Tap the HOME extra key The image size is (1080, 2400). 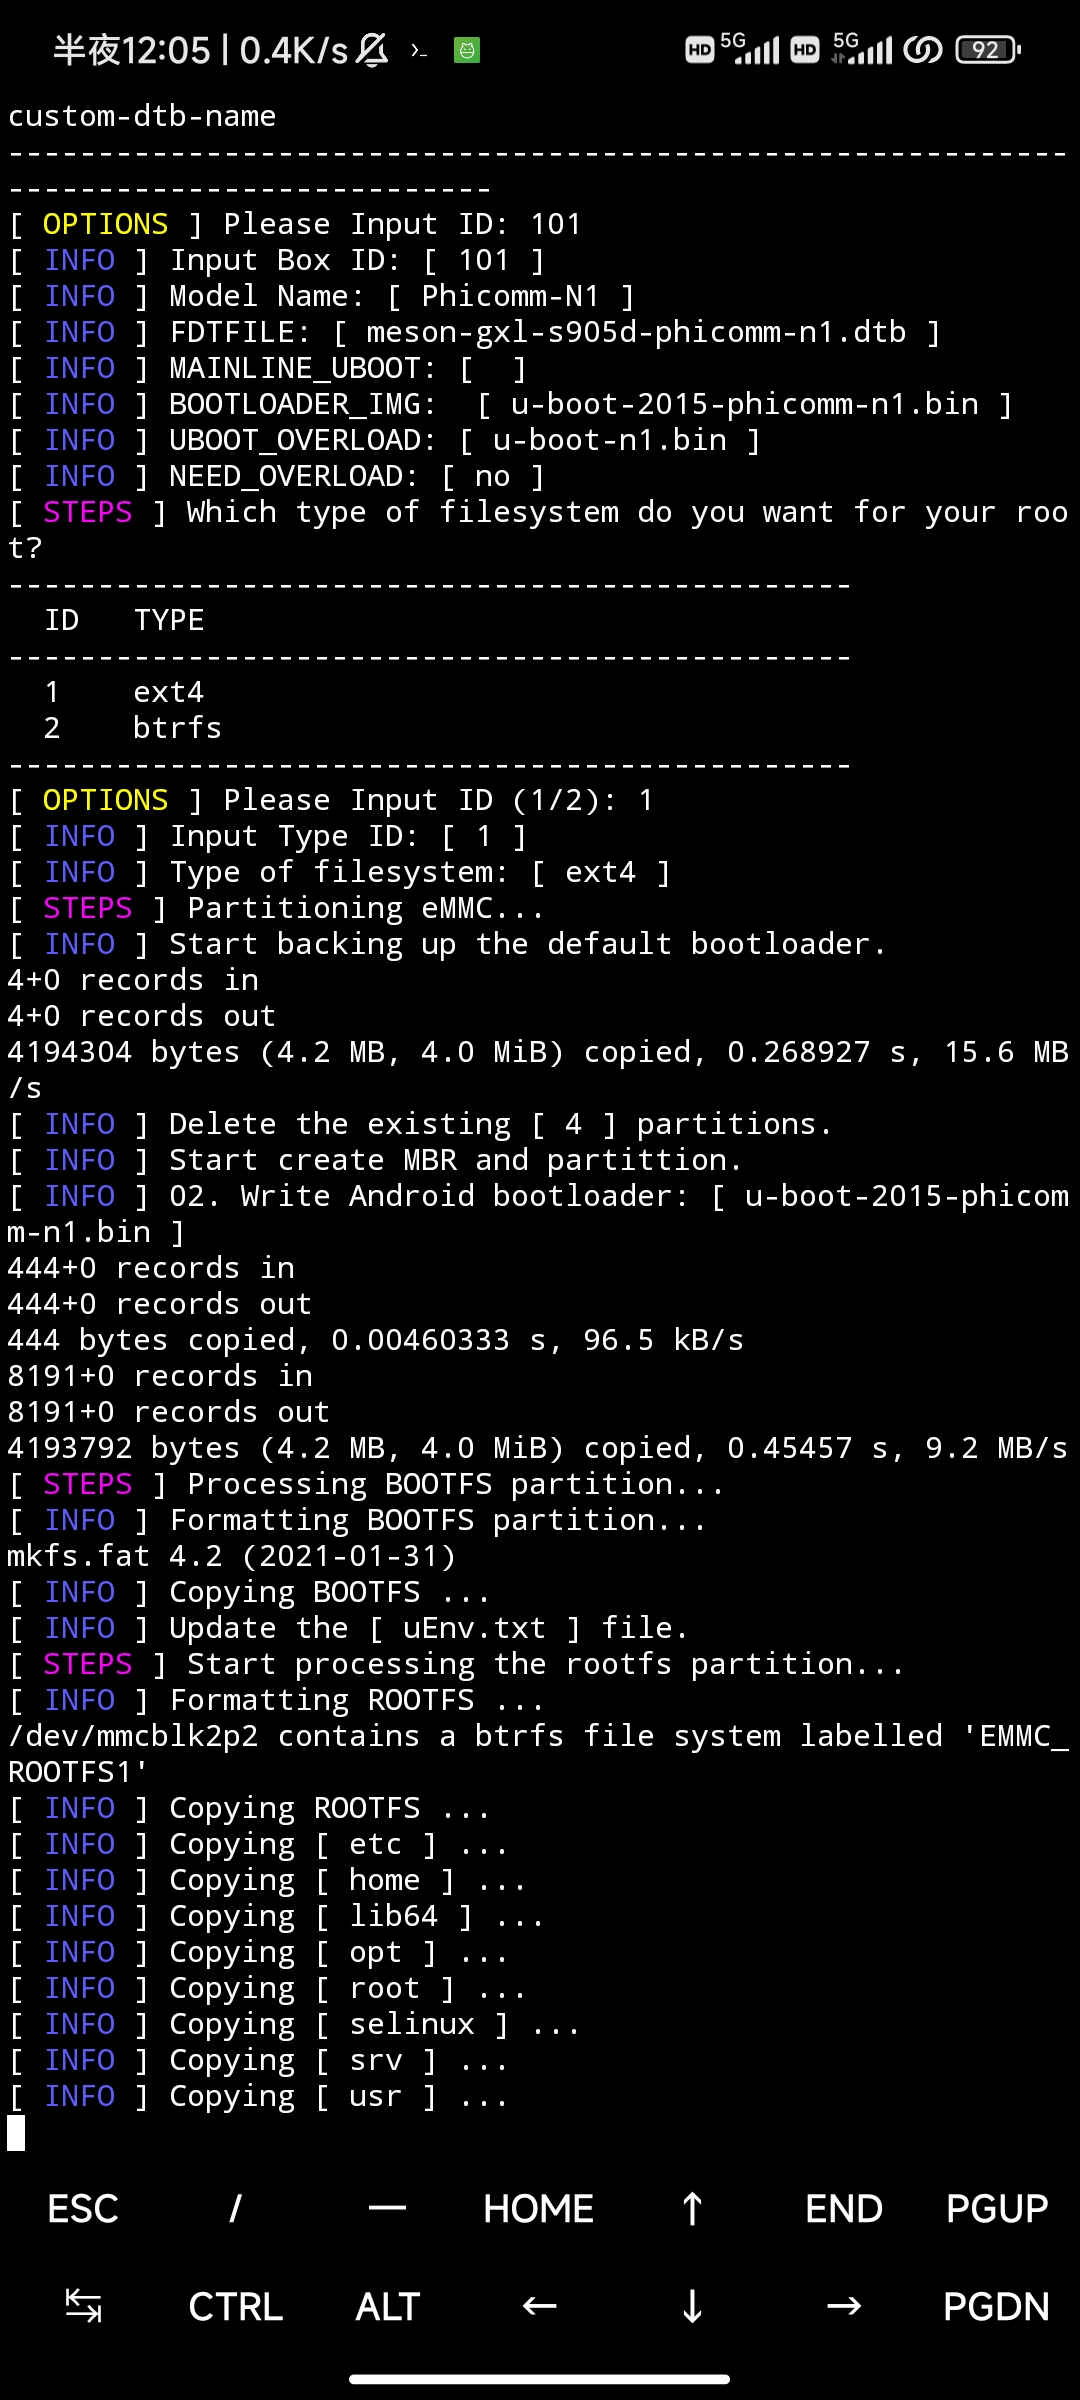[x=539, y=2209]
